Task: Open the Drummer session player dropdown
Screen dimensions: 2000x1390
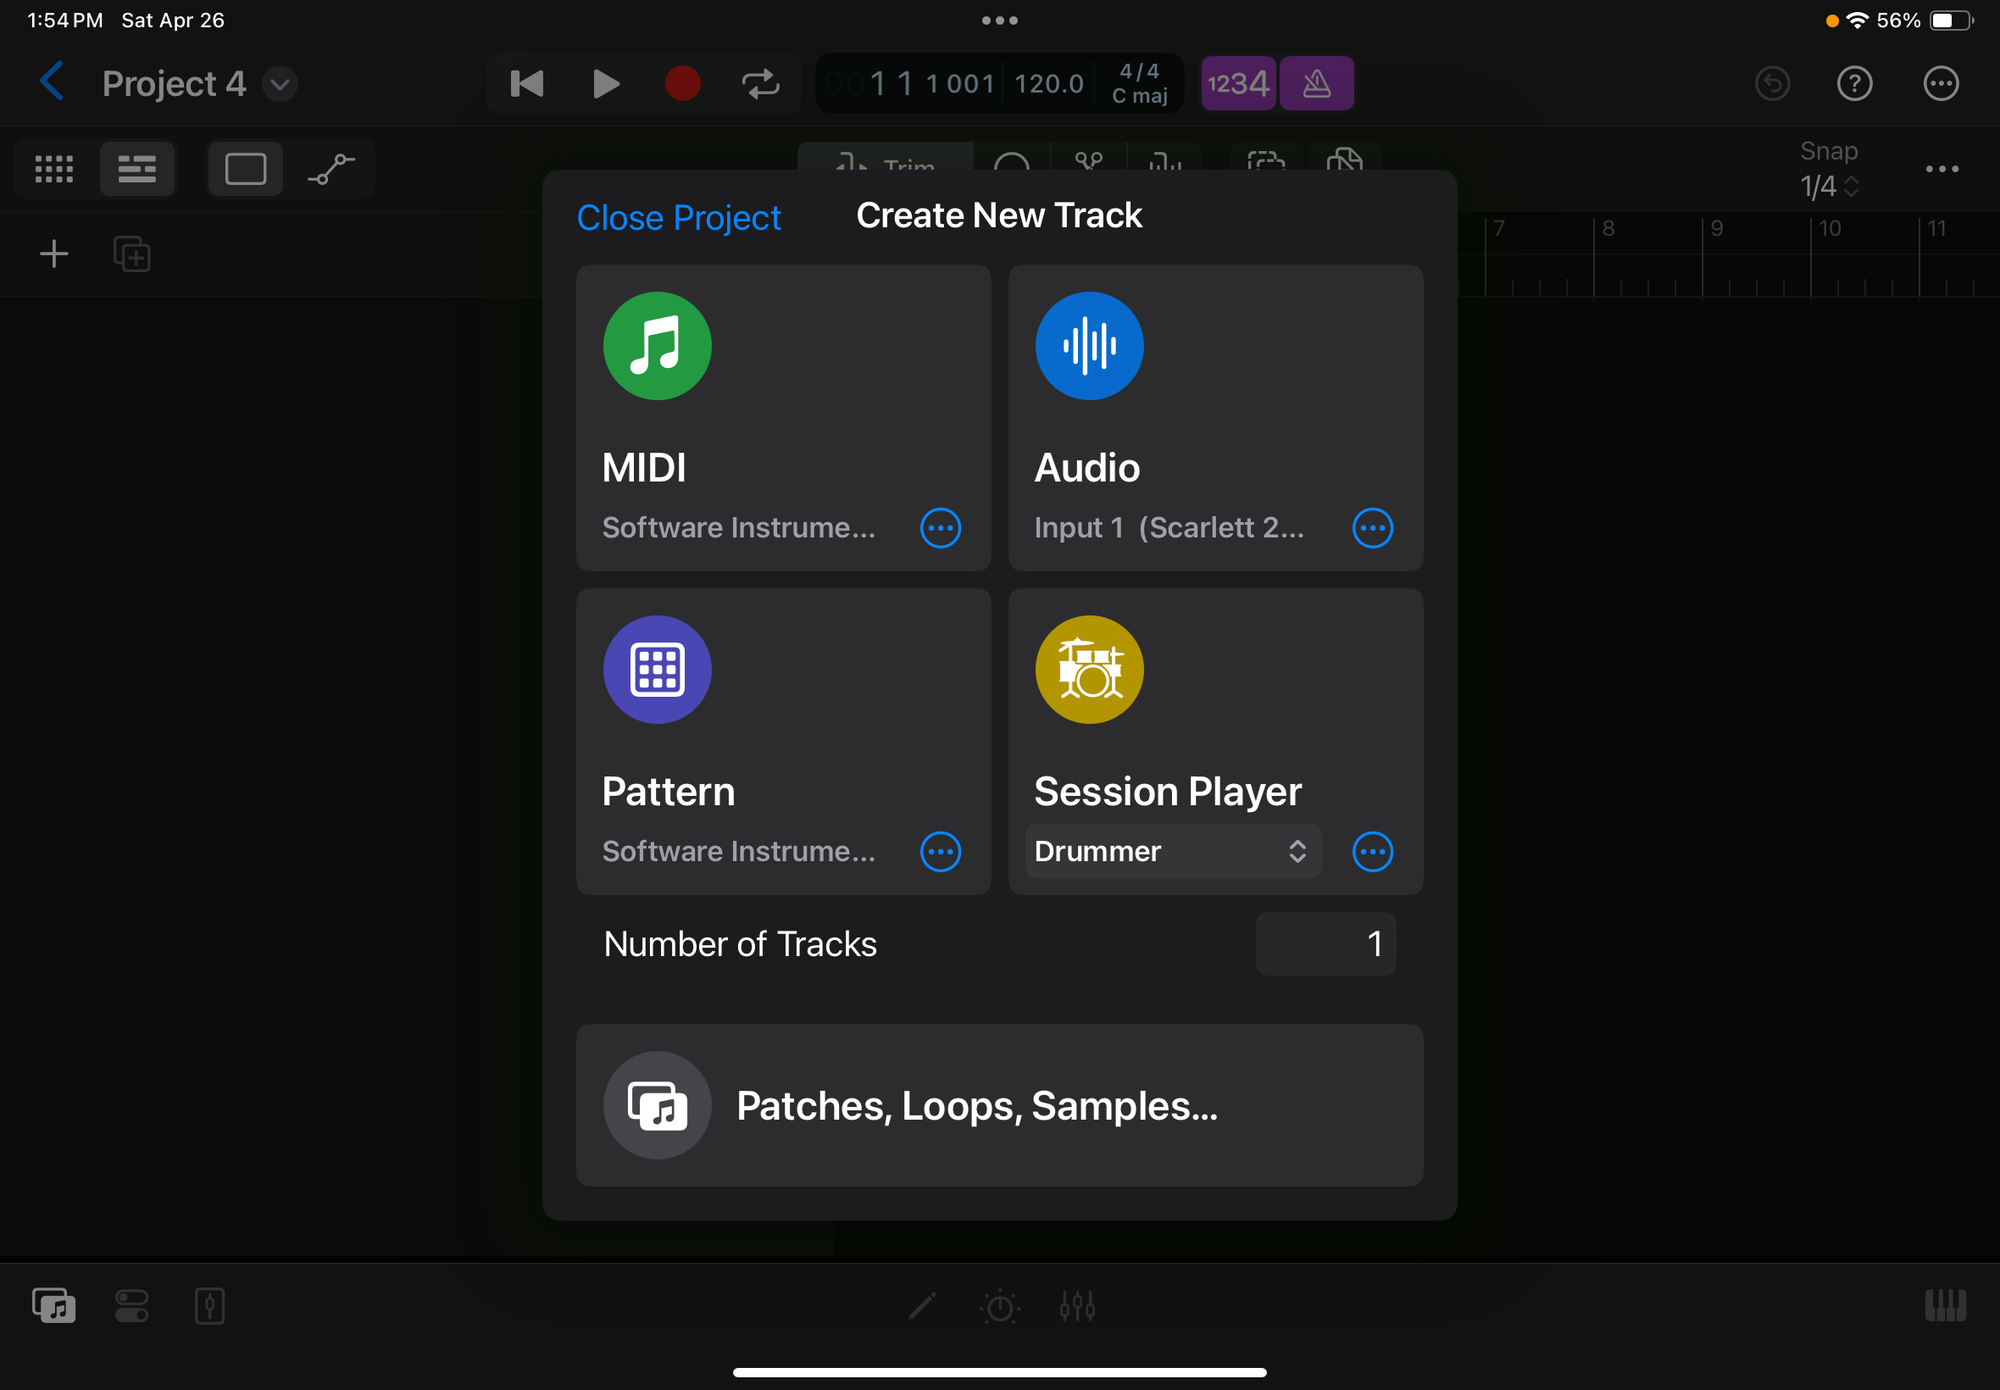Action: pyautogui.click(x=1173, y=851)
